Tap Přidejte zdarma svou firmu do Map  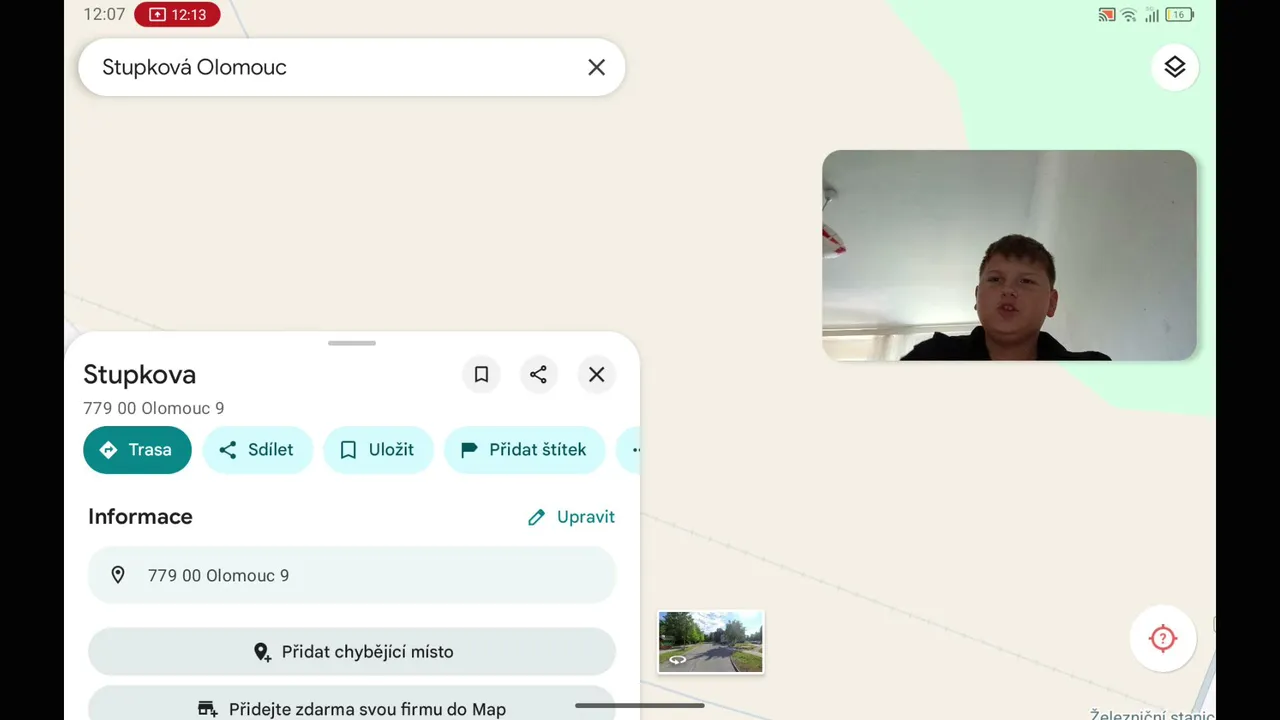point(352,704)
